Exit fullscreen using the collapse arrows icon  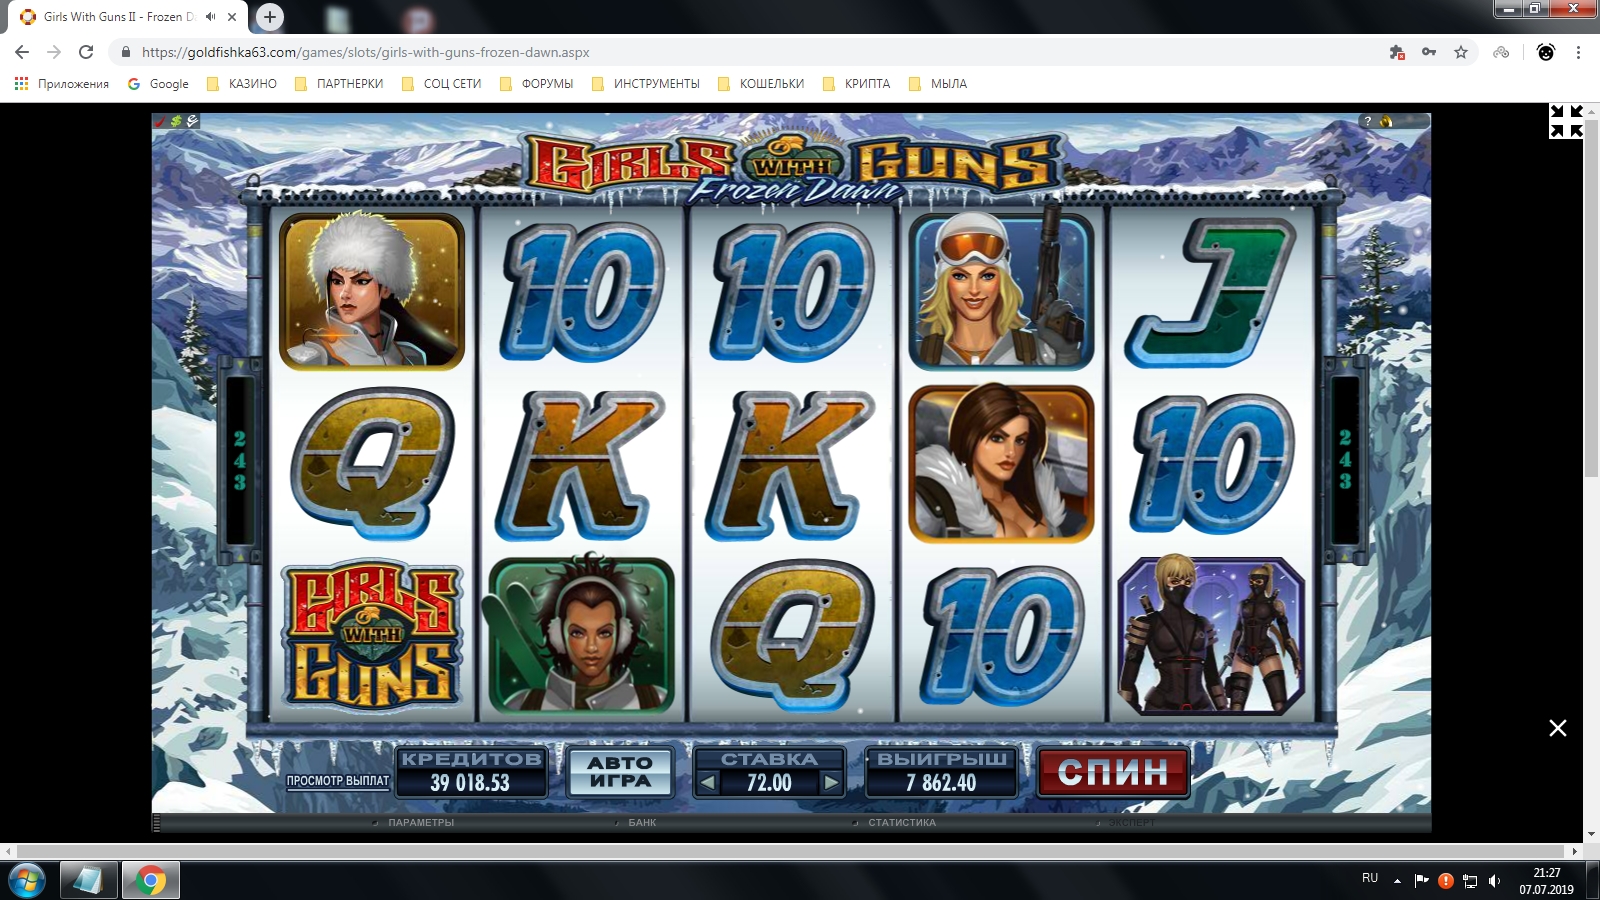1566,121
